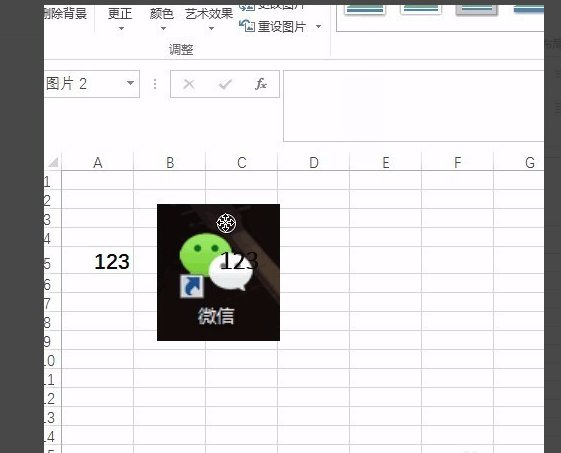This screenshot has width=561, height=453.
Task: Open the insert function fx icon
Action: [261, 84]
